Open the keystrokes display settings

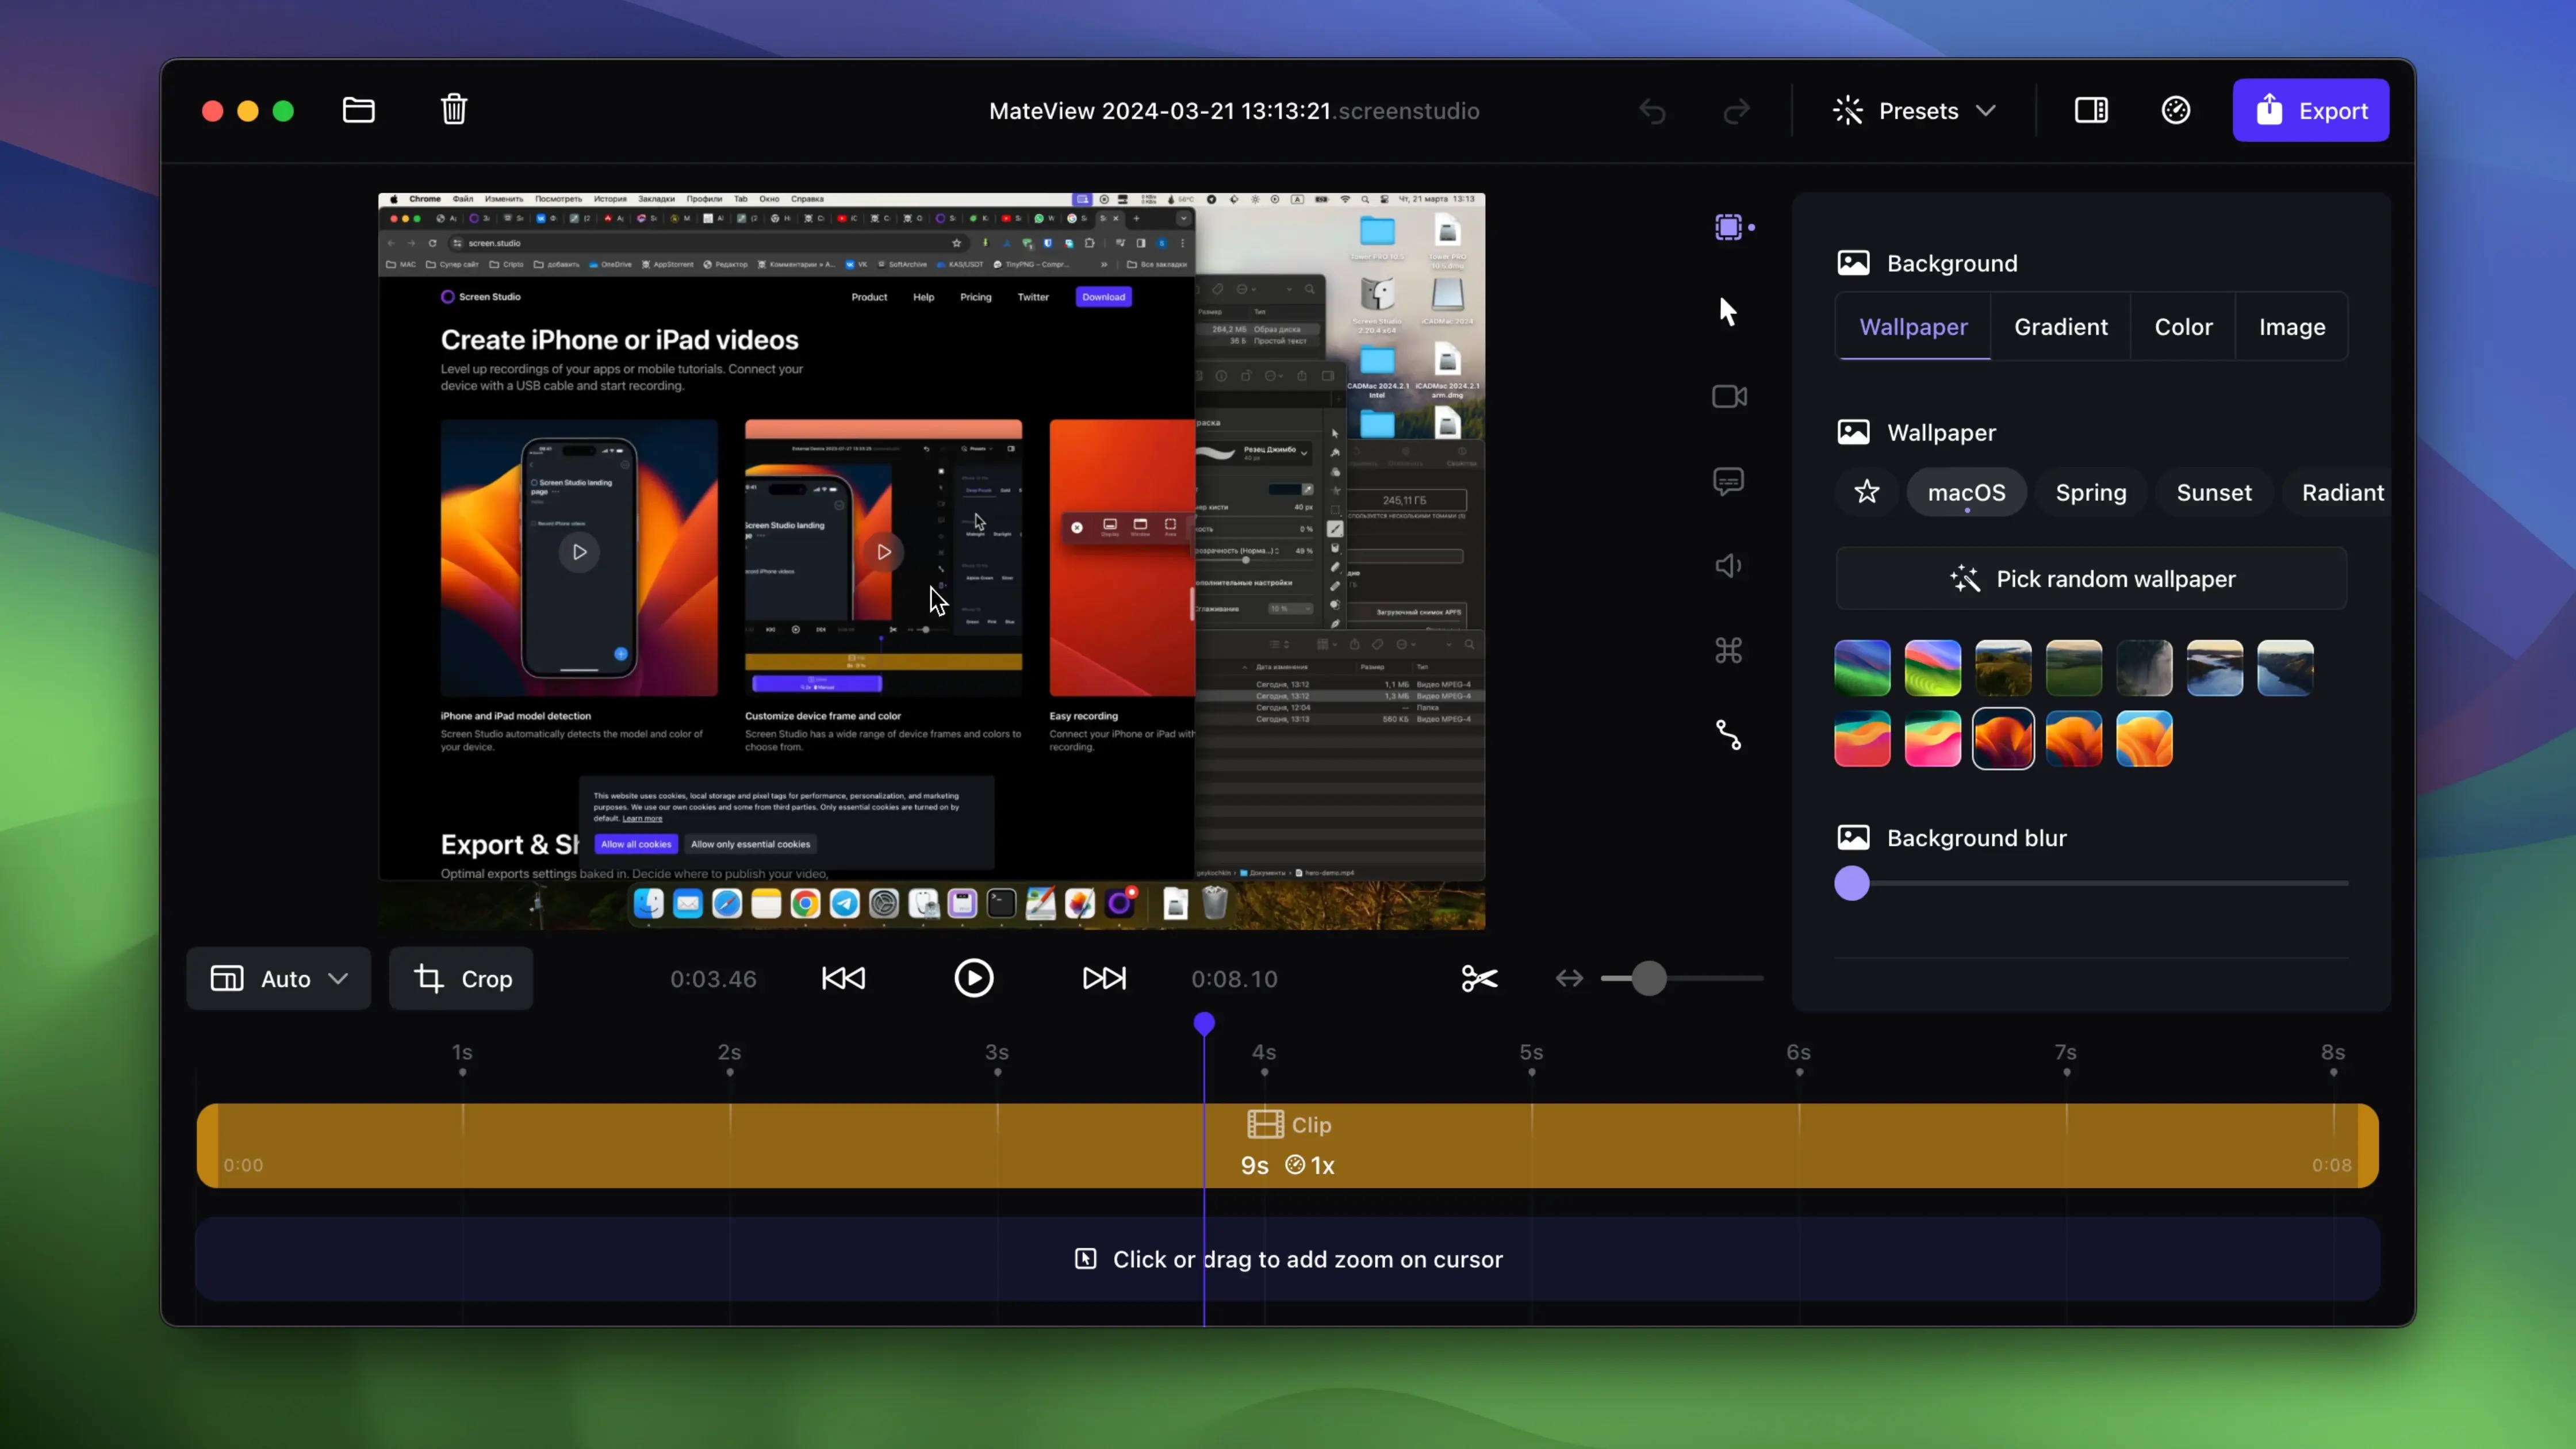(1729, 650)
